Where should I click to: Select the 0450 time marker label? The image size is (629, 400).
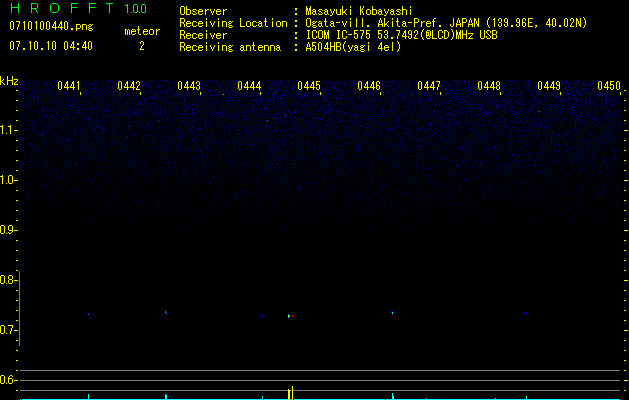[x=609, y=86]
